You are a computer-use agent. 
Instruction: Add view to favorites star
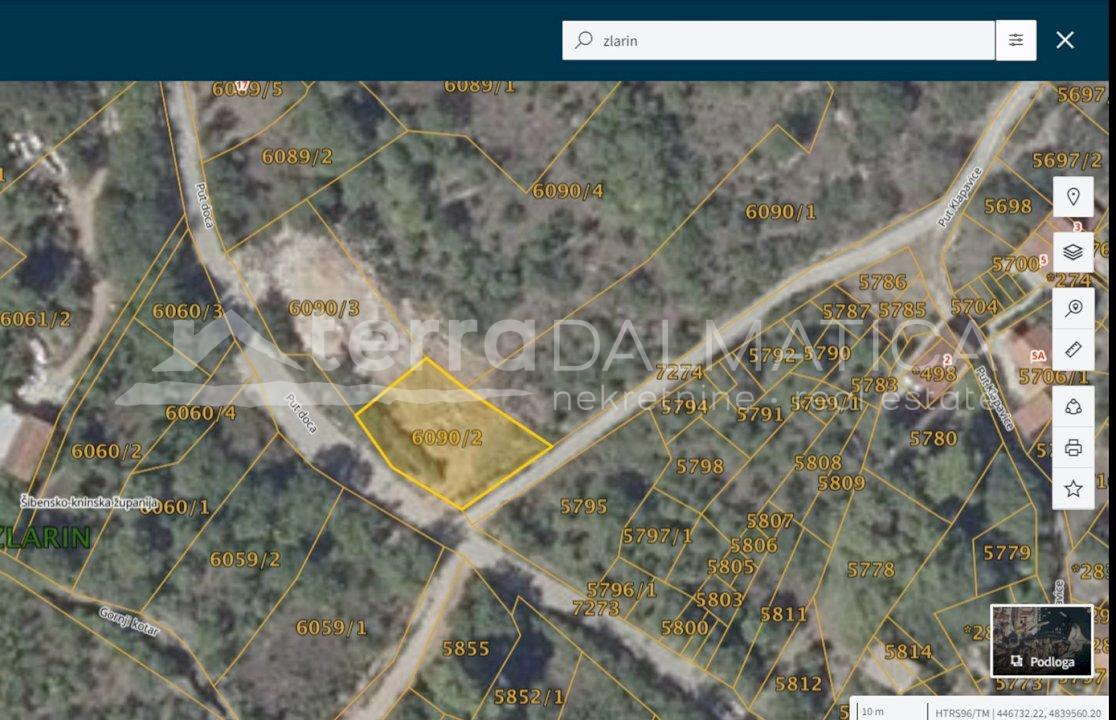click(1073, 489)
